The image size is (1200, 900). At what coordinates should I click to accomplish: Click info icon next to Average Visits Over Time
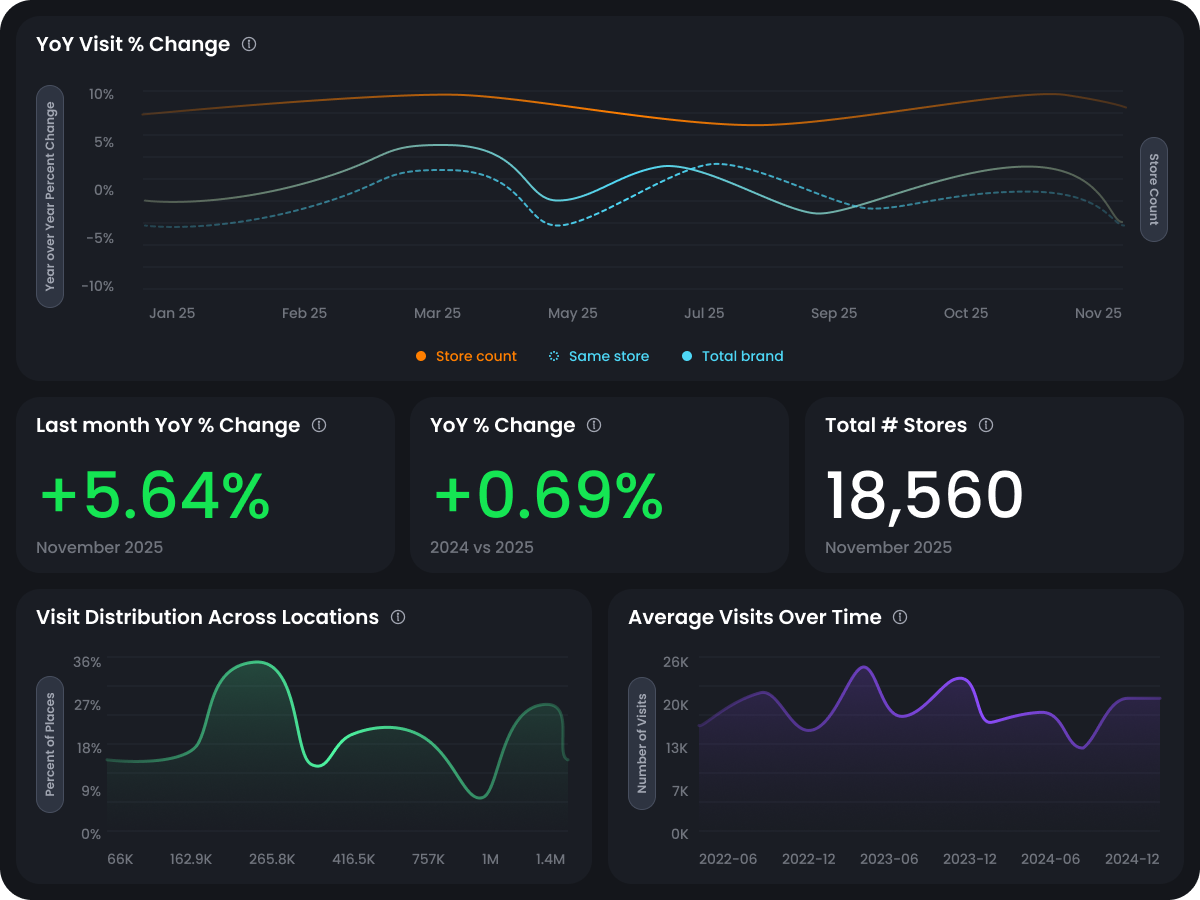(900, 617)
